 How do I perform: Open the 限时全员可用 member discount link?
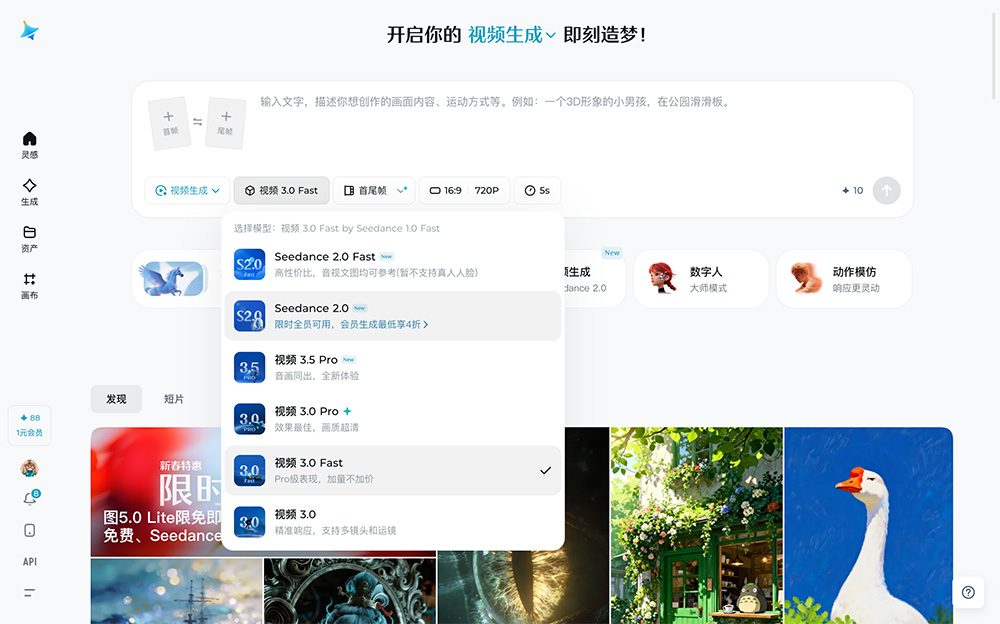coord(351,324)
